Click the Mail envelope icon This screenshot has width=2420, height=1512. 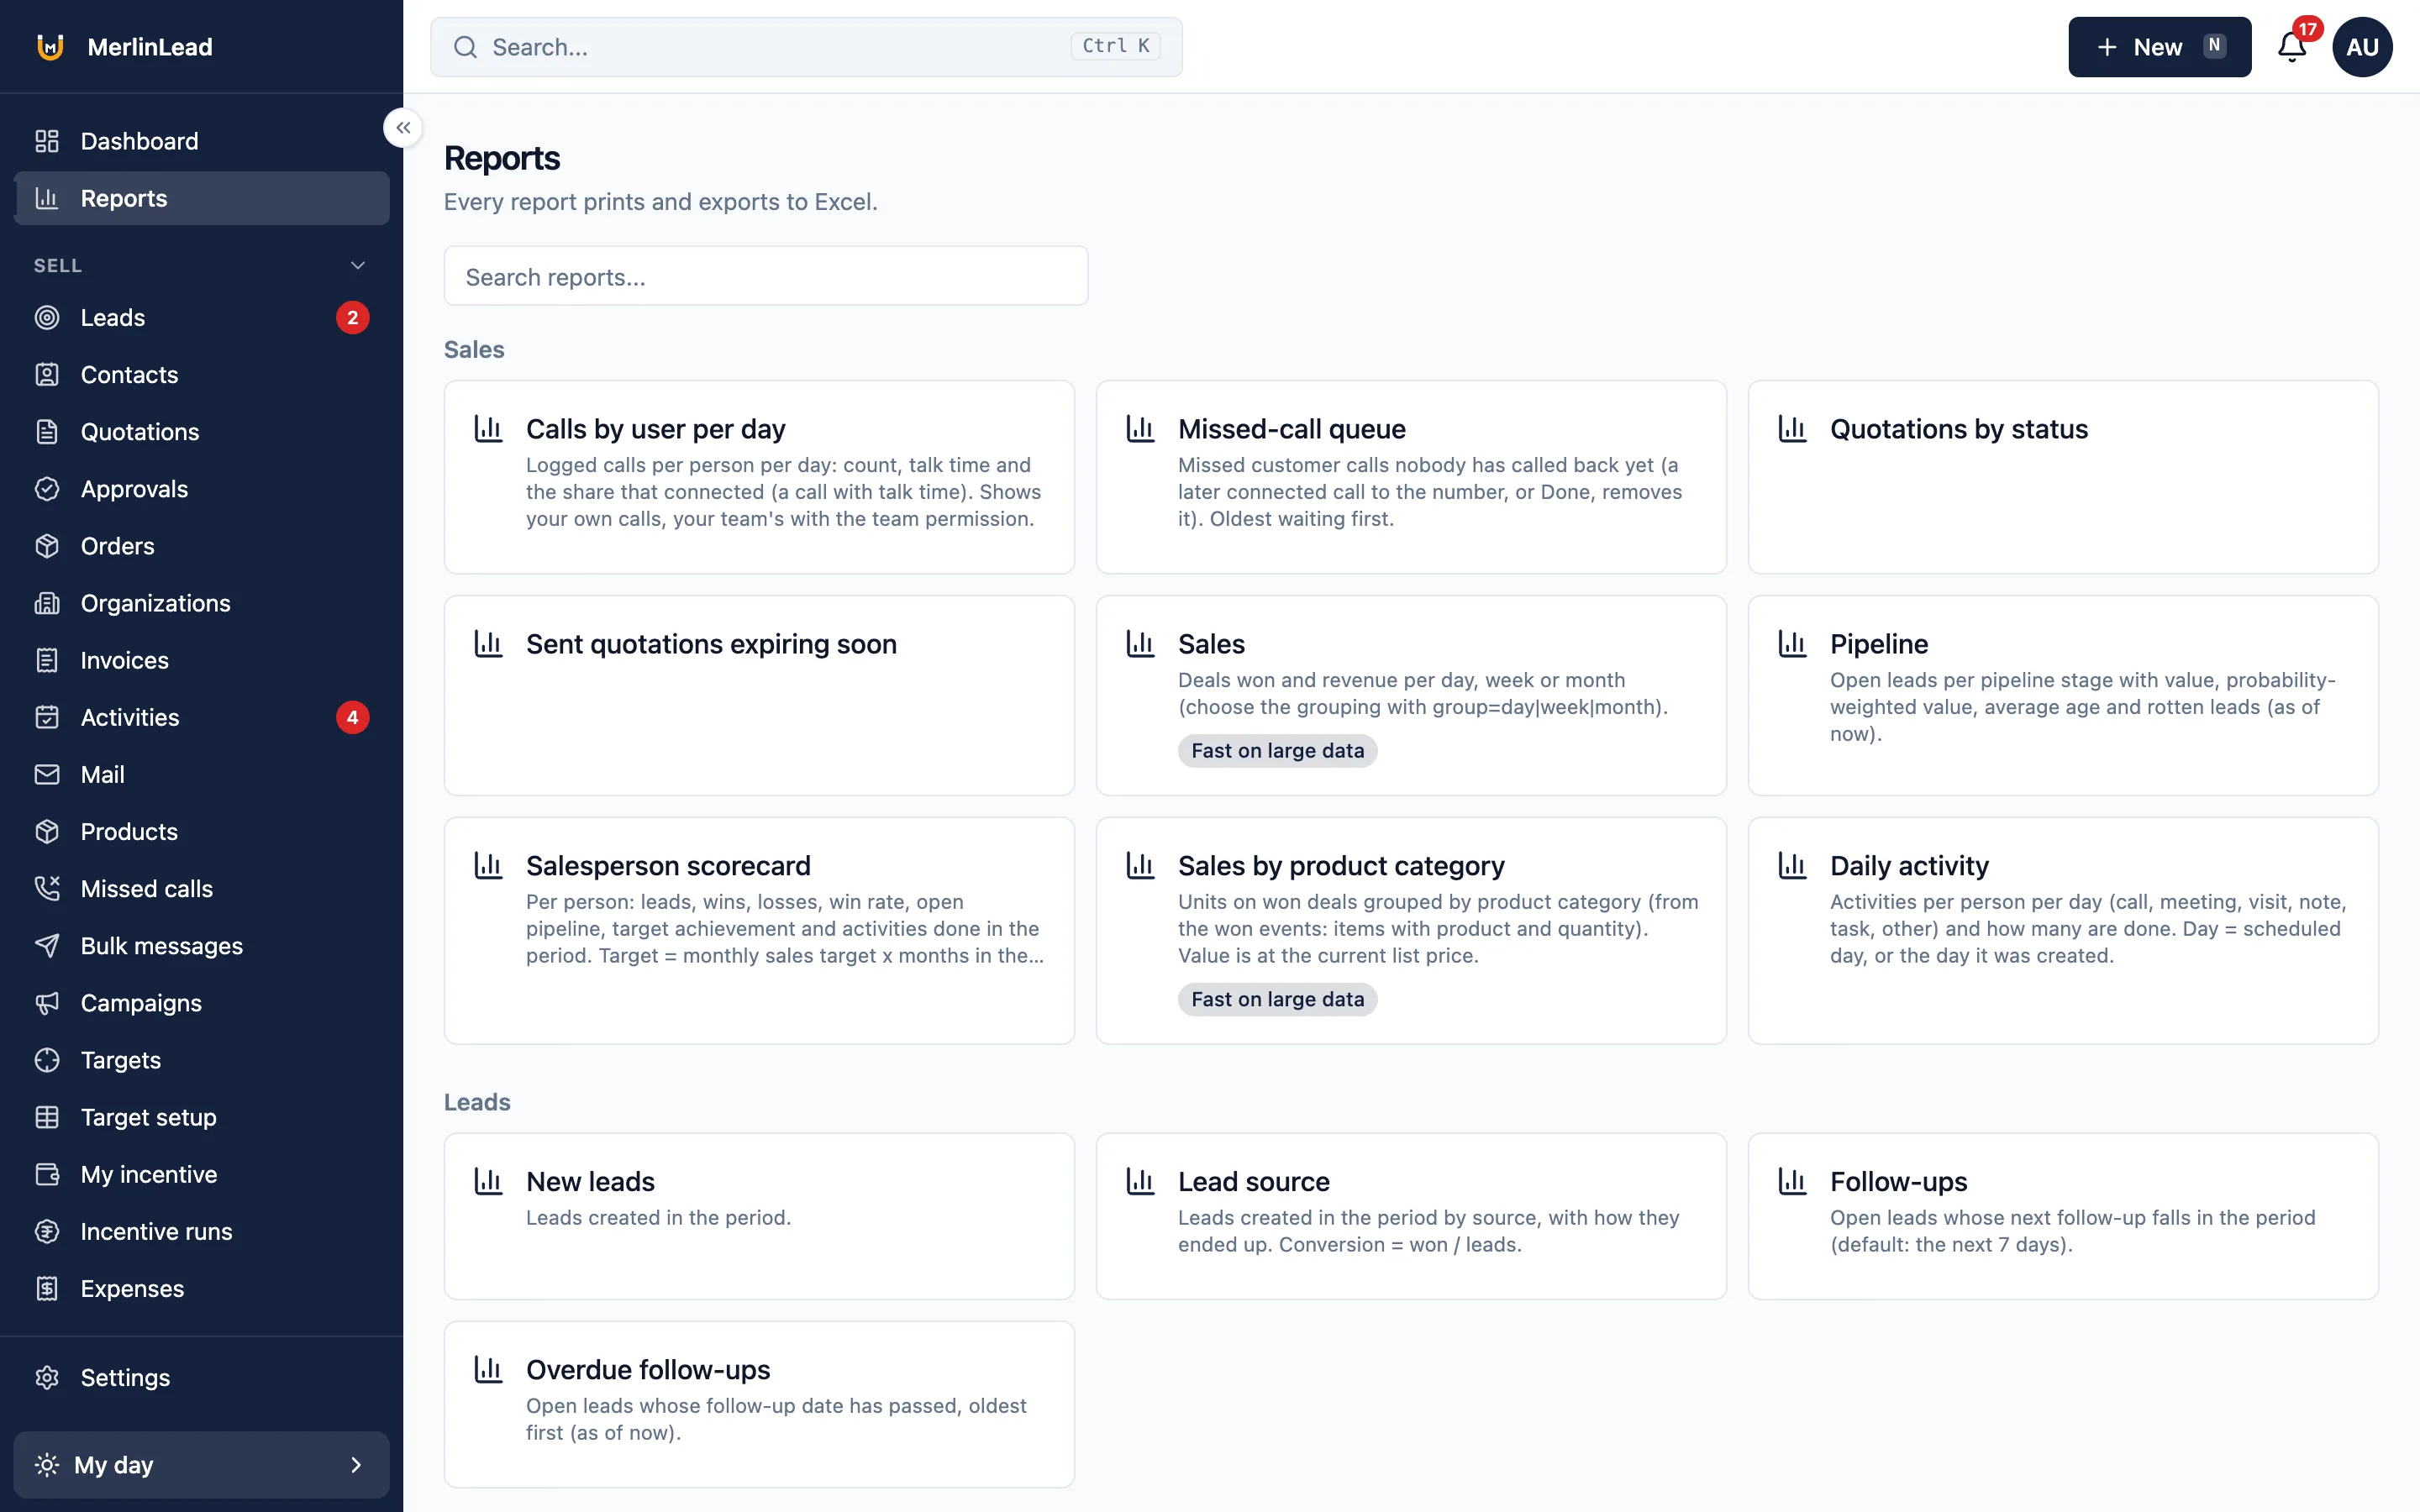click(x=47, y=774)
